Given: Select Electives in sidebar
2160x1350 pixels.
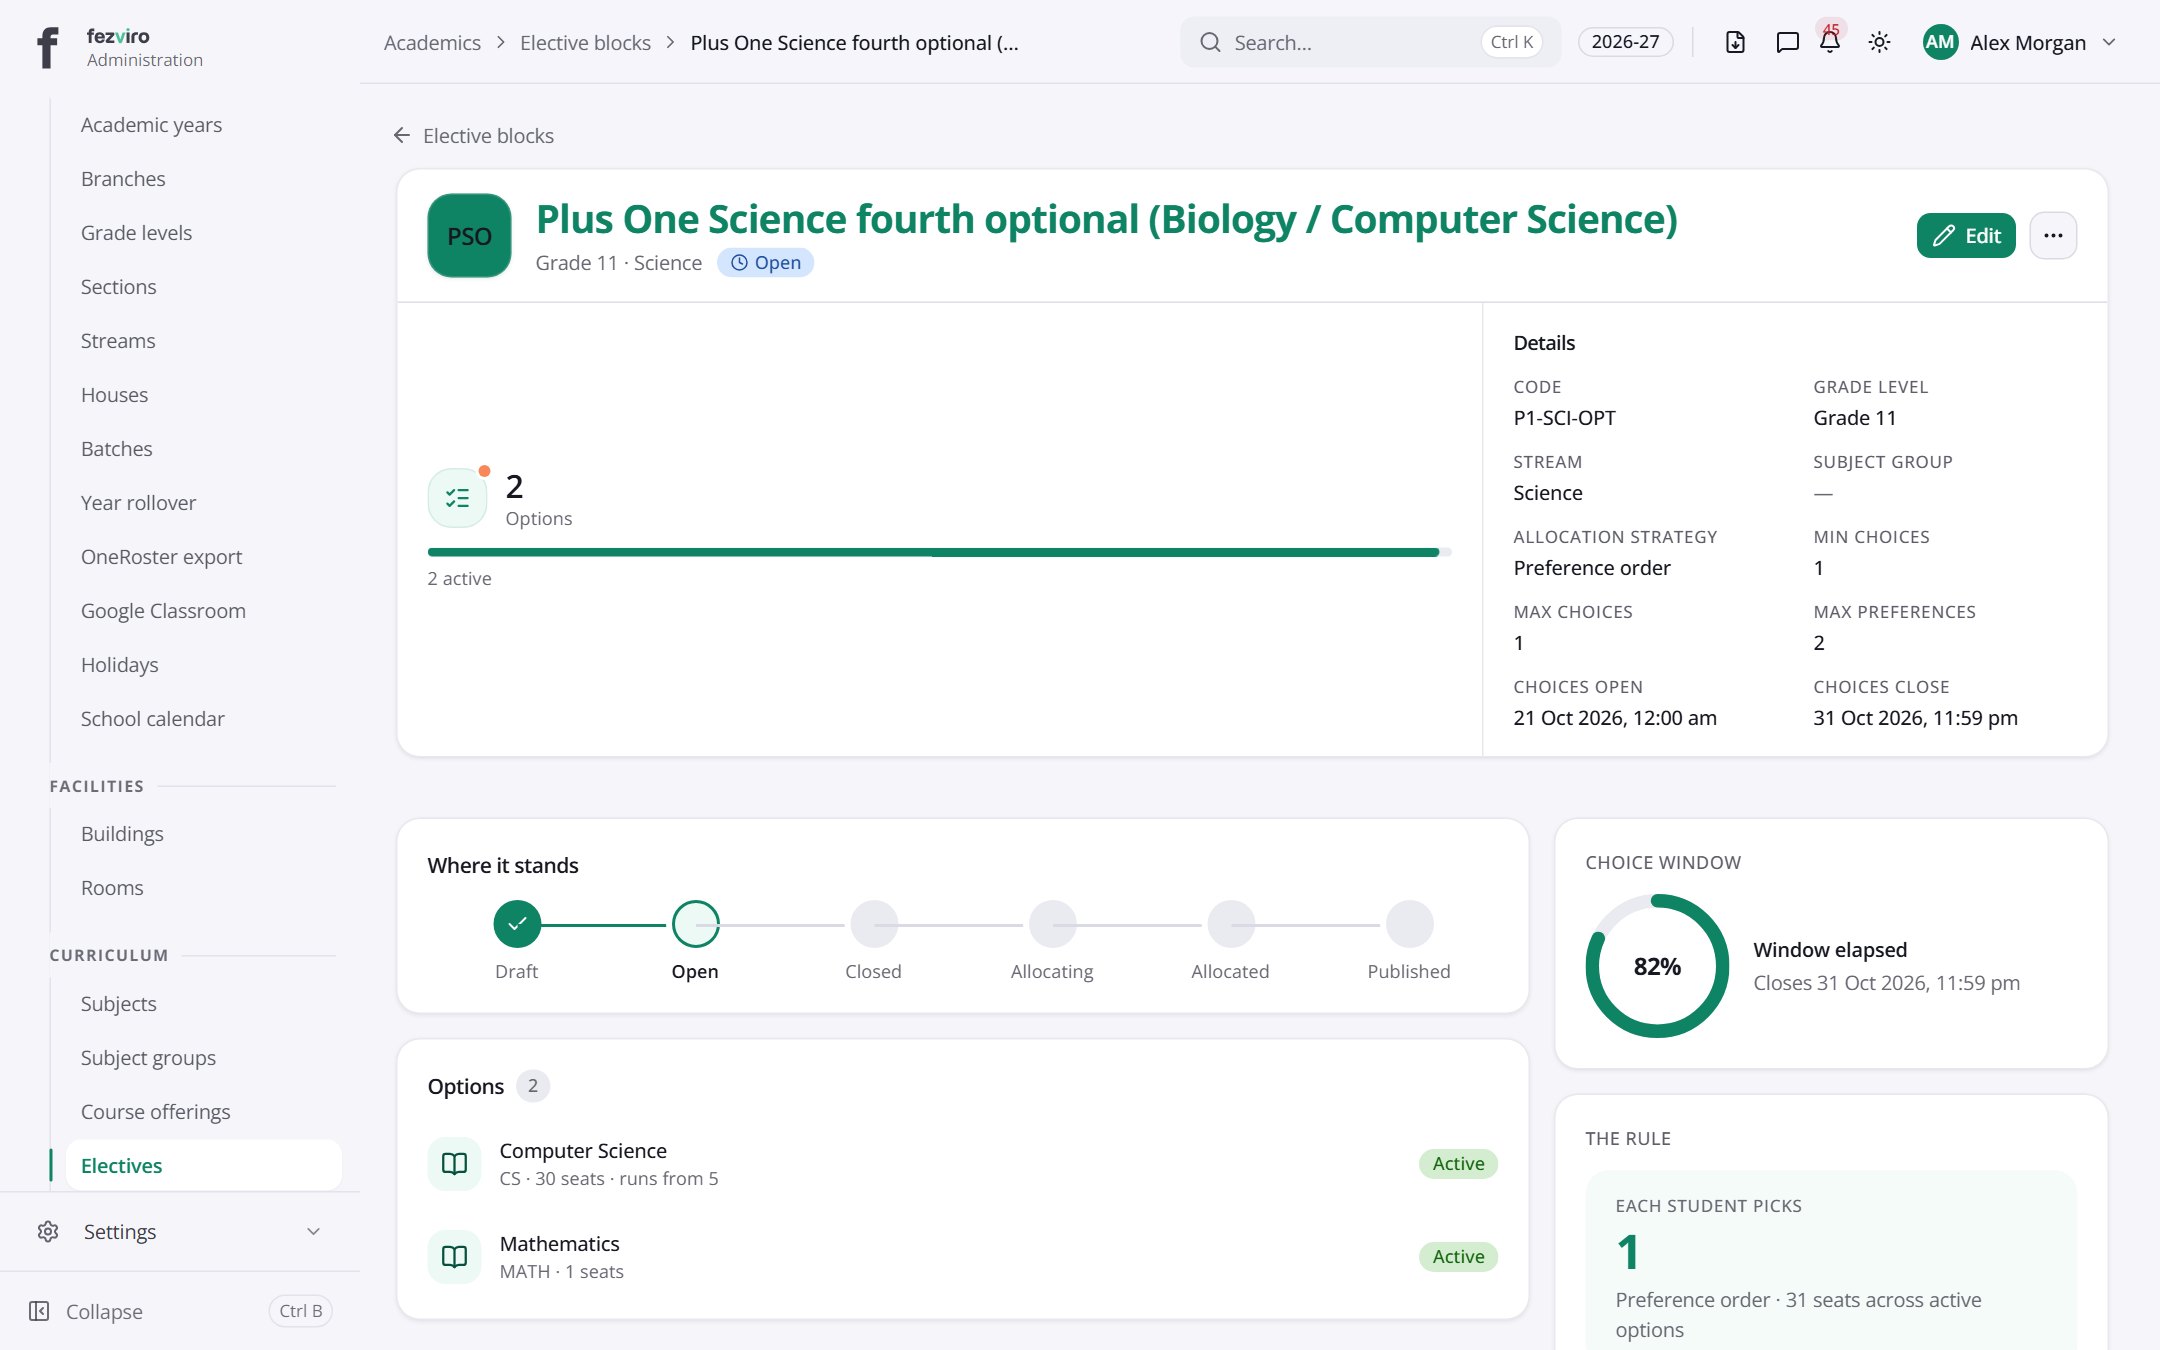Looking at the screenshot, I should (204, 1165).
